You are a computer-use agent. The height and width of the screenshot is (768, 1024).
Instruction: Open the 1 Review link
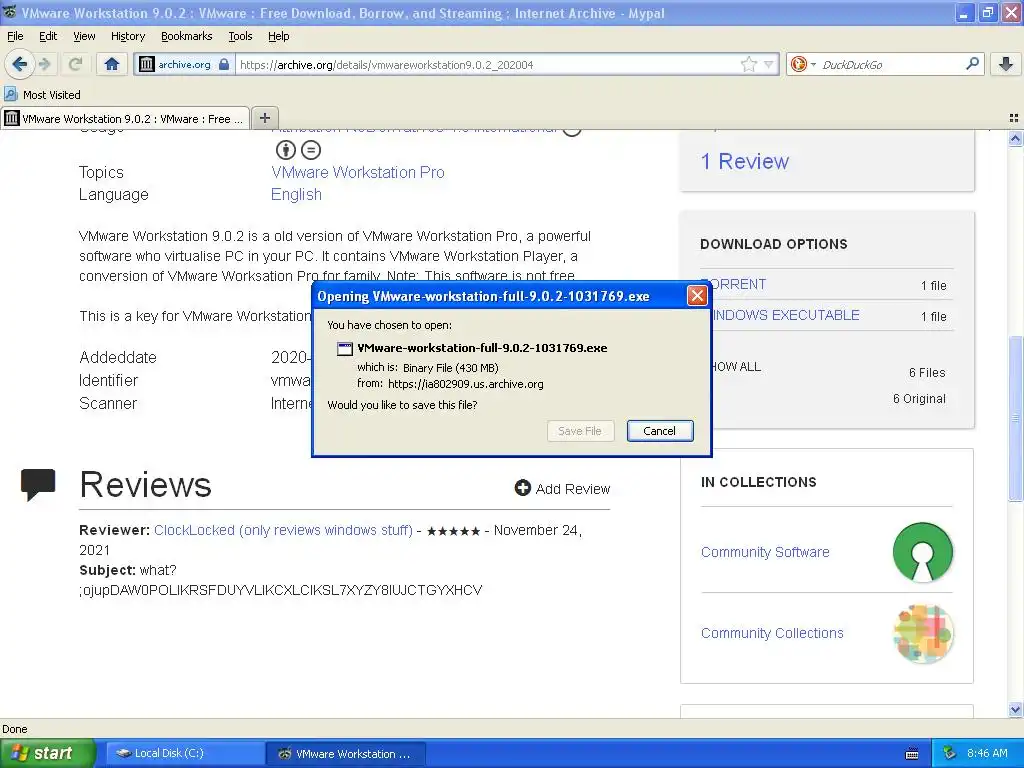[x=744, y=161]
